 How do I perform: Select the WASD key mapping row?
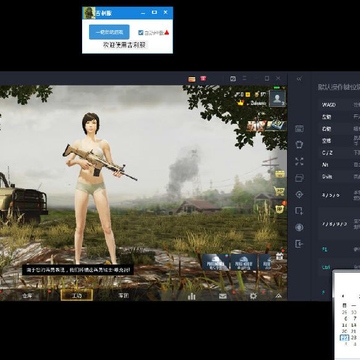[339, 105]
